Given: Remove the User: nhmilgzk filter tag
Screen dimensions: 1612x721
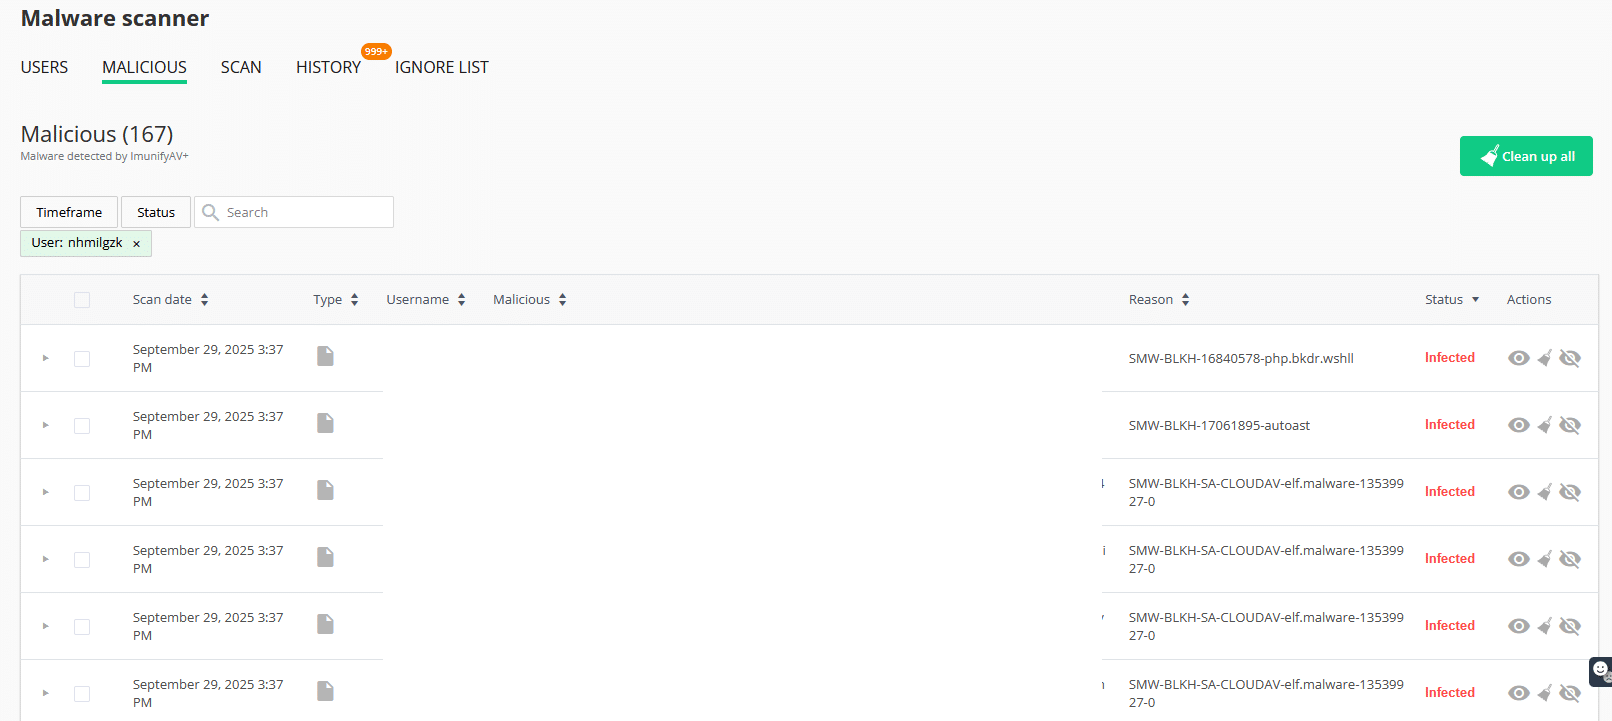Looking at the screenshot, I should pyautogui.click(x=137, y=244).
